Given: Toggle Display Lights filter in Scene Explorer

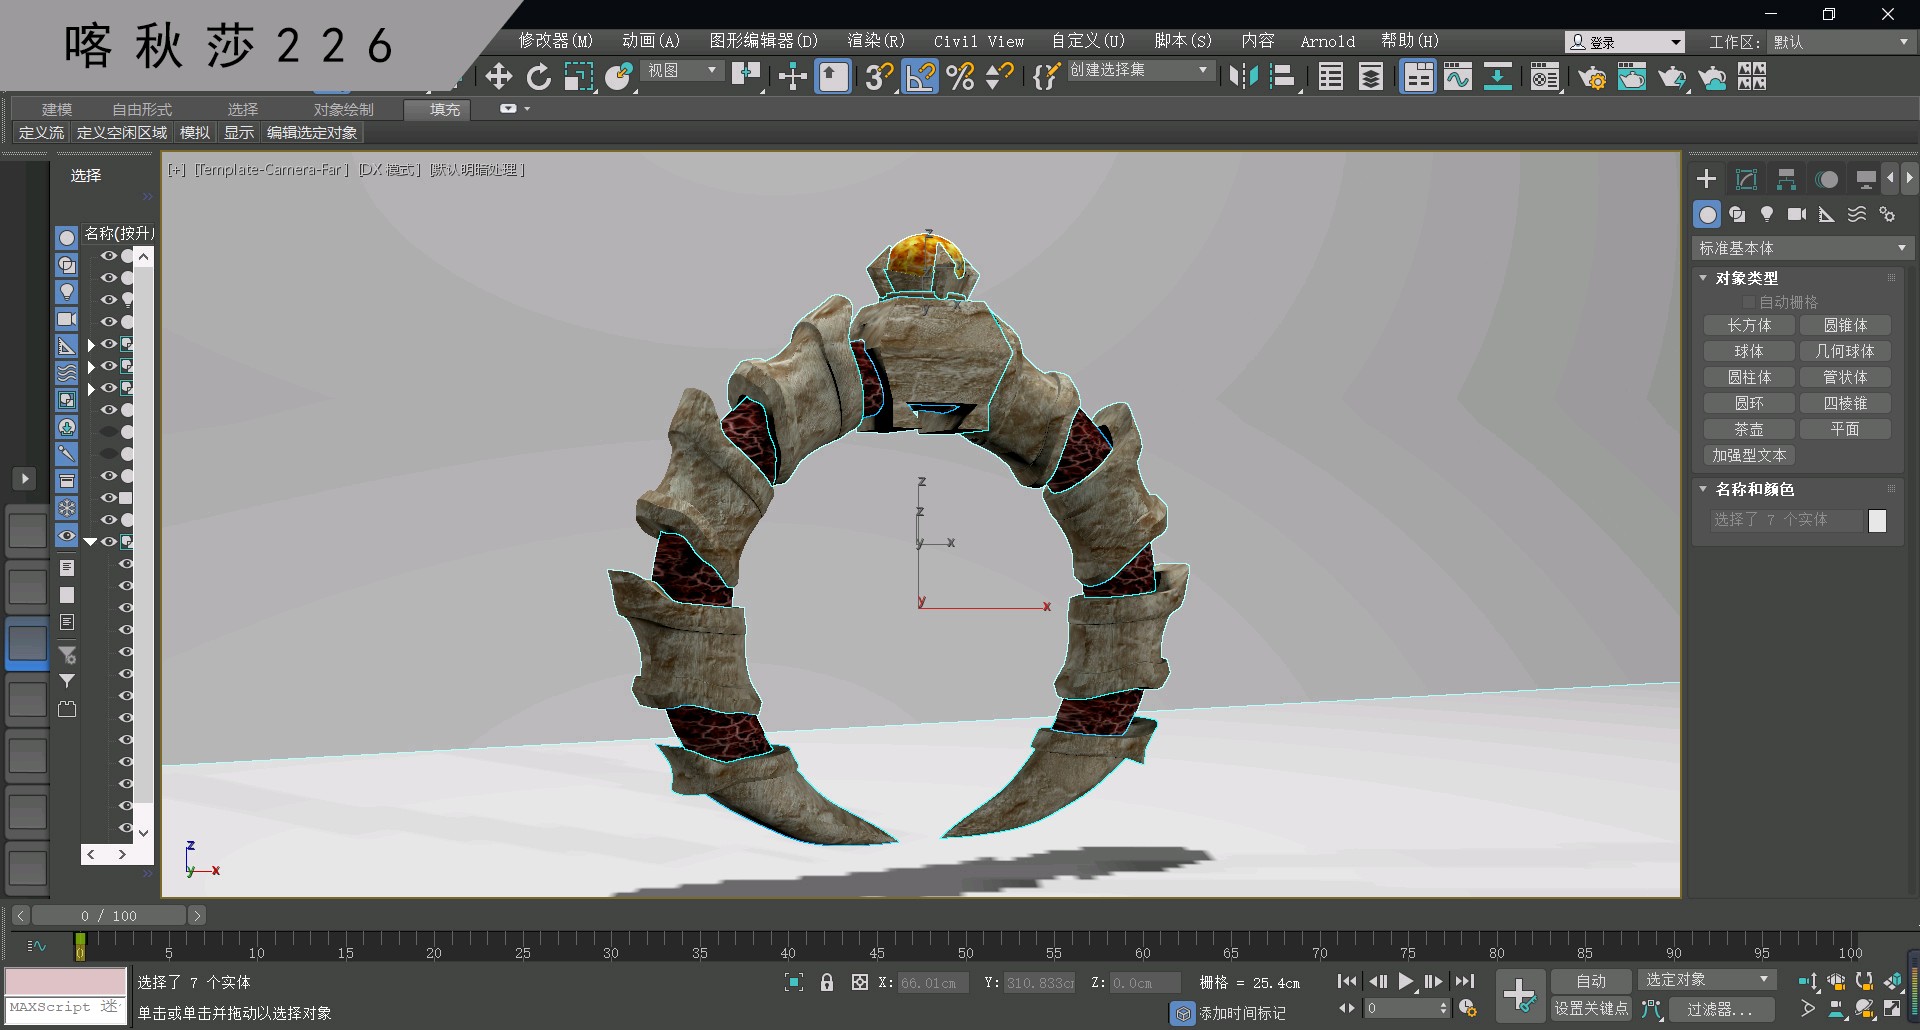Looking at the screenshot, I should click(66, 292).
